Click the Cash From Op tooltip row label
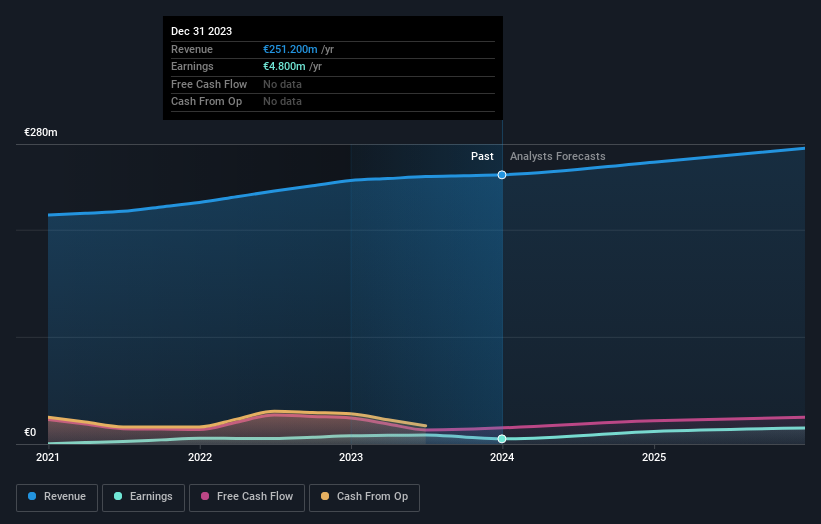The height and width of the screenshot is (524, 821). (206, 102)
